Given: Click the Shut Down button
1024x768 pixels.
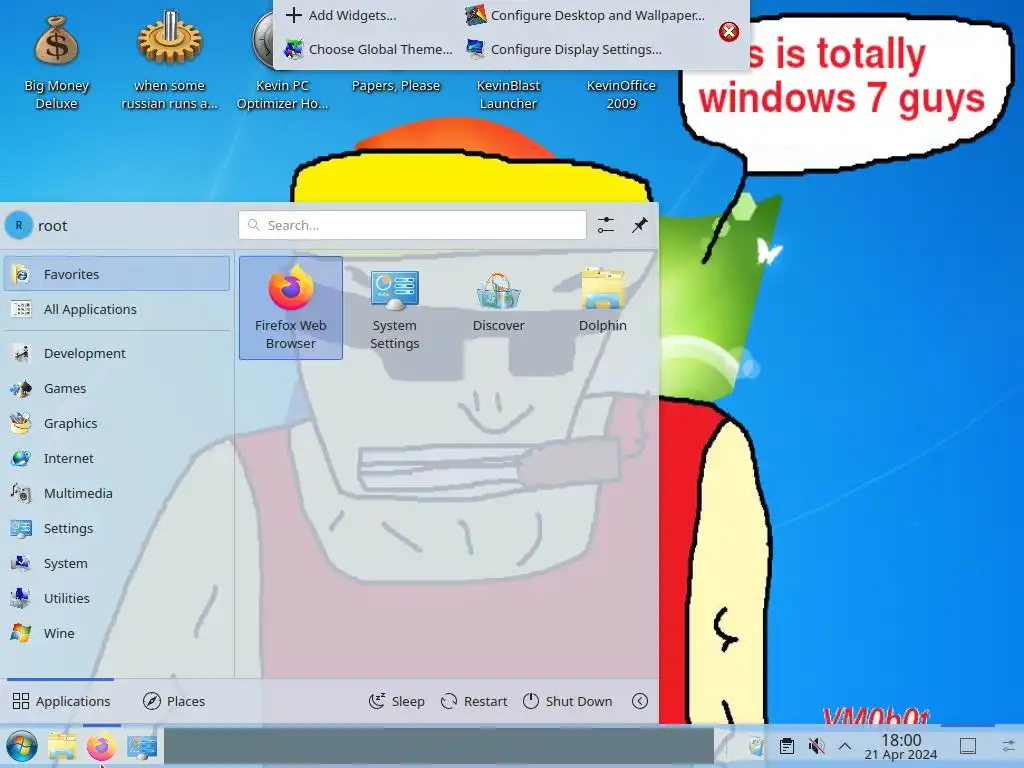Looking at the screenshot, I should coord(567,701).
